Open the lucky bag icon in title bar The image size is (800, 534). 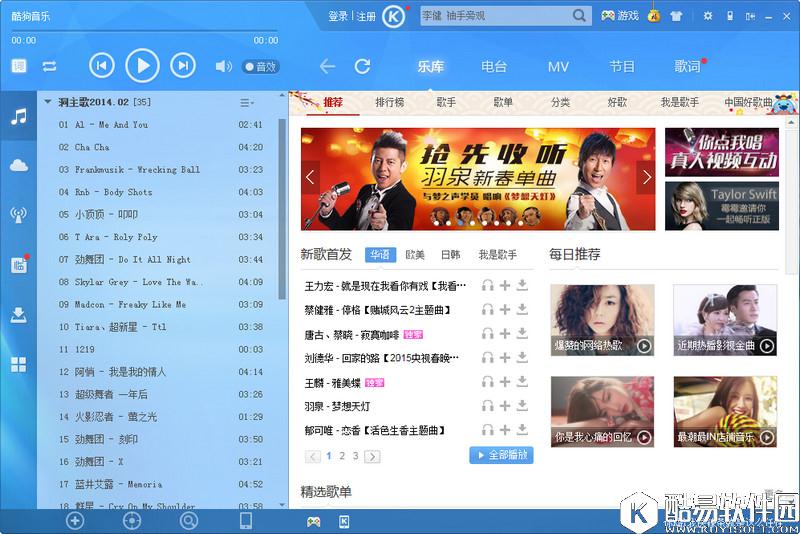click(654, 15)
